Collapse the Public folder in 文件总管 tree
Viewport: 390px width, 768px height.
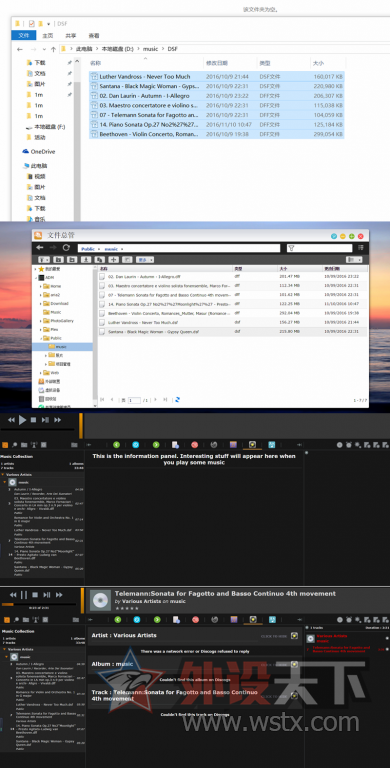click(40, 338)
